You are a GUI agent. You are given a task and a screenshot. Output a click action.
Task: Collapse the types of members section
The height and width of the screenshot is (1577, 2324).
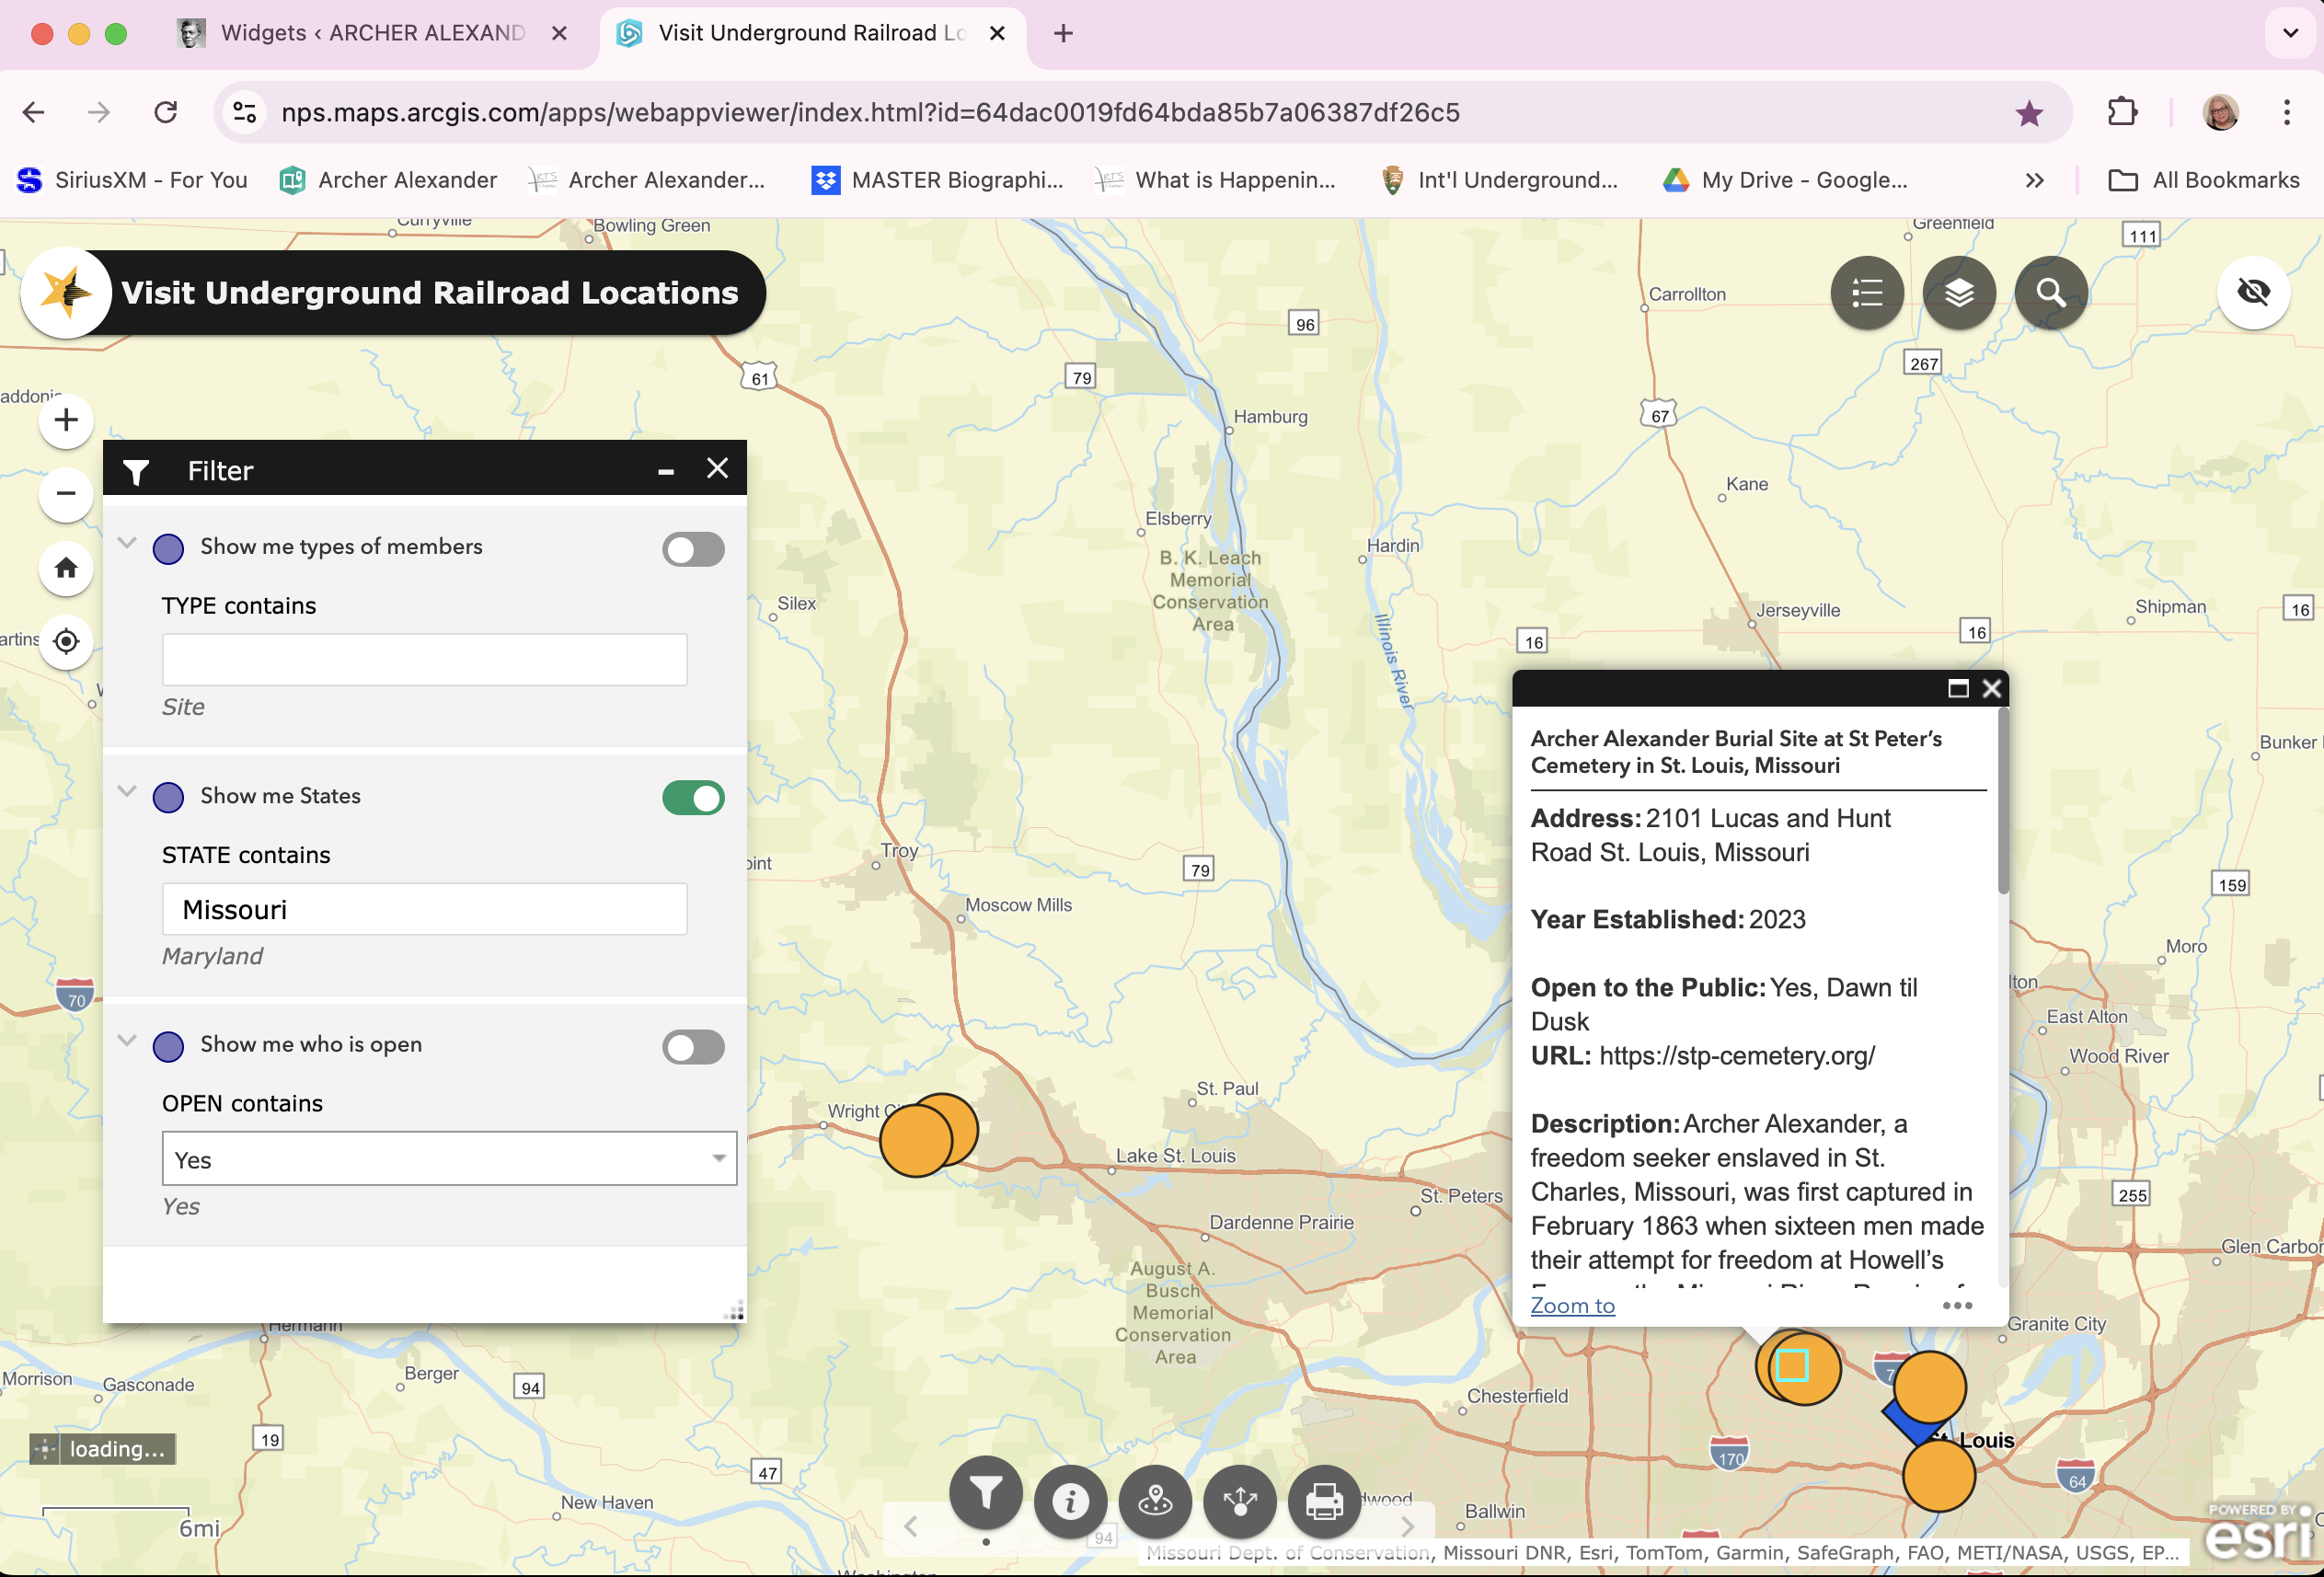tap(127, 543)
